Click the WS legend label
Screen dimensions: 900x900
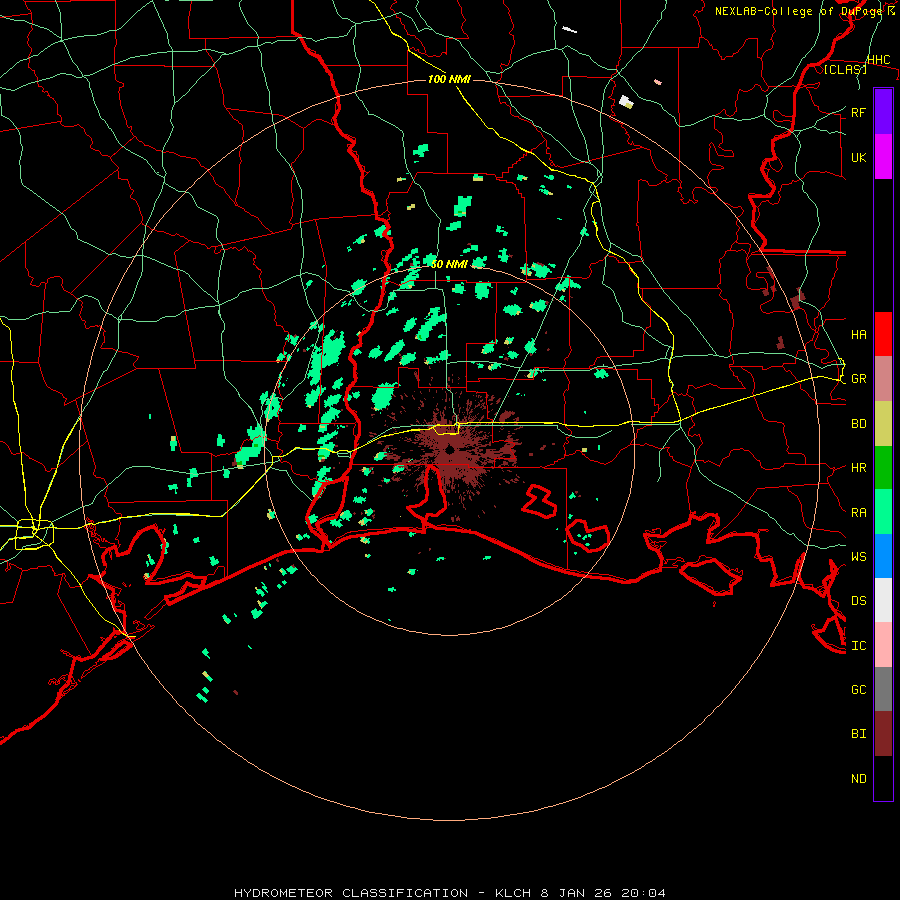pos(858,557)
